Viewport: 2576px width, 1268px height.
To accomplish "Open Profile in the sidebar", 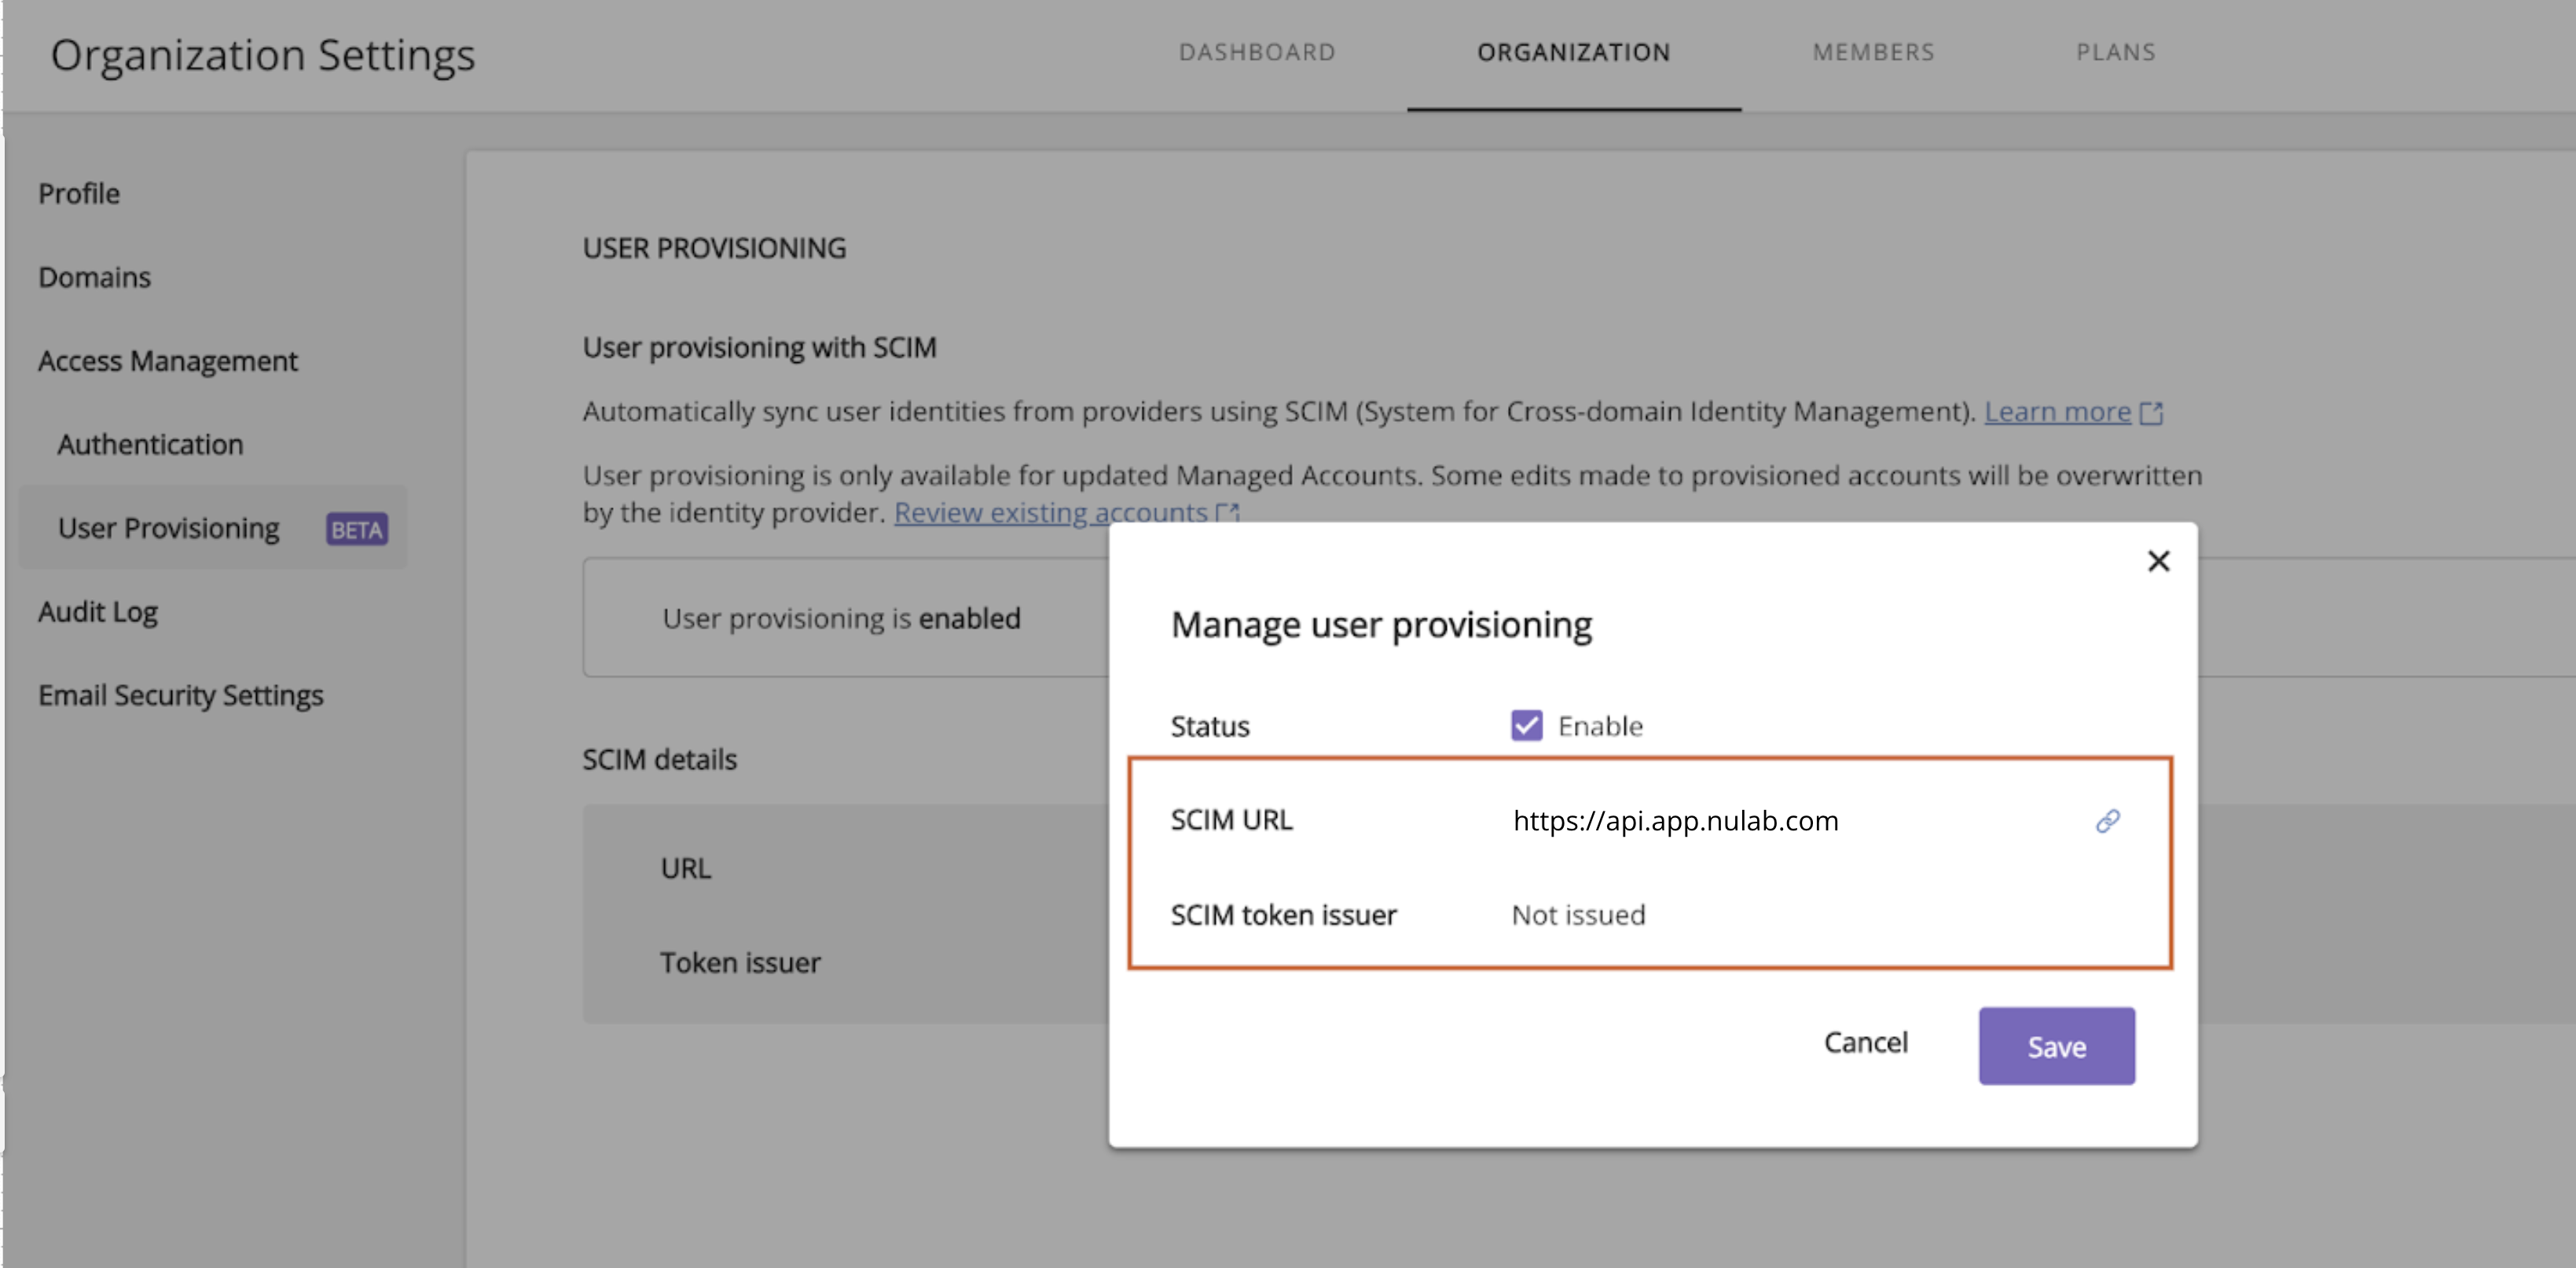I will [79, 194].
